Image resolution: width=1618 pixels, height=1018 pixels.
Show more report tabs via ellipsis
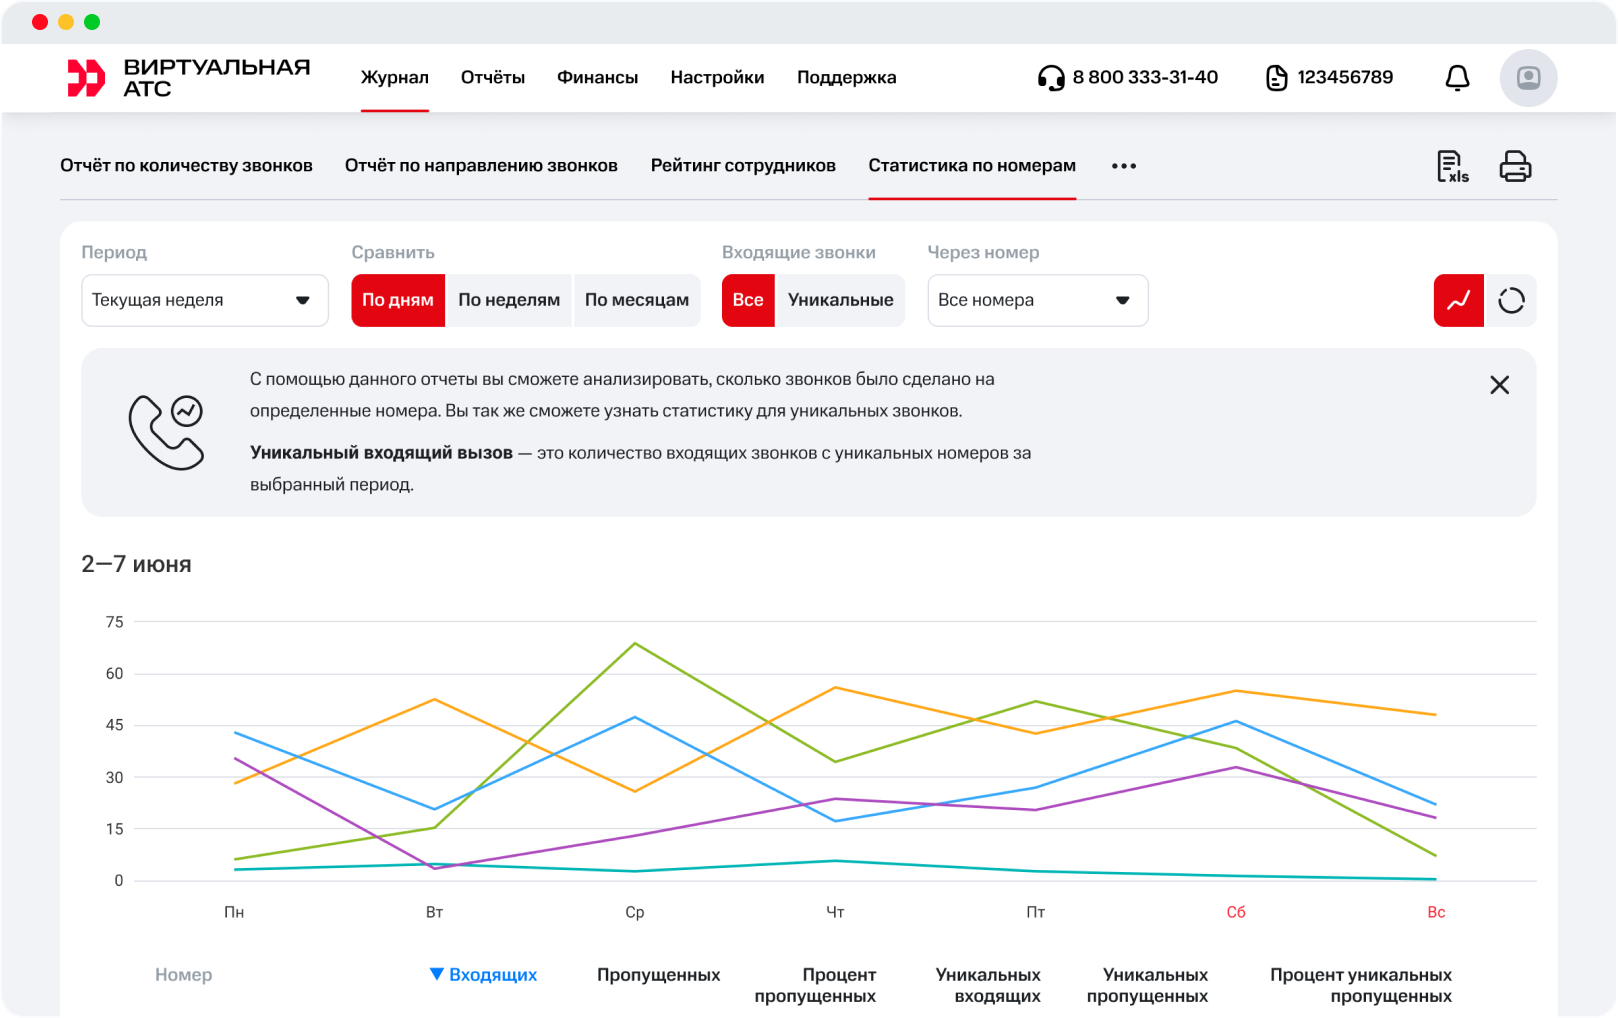[1124, 166]
